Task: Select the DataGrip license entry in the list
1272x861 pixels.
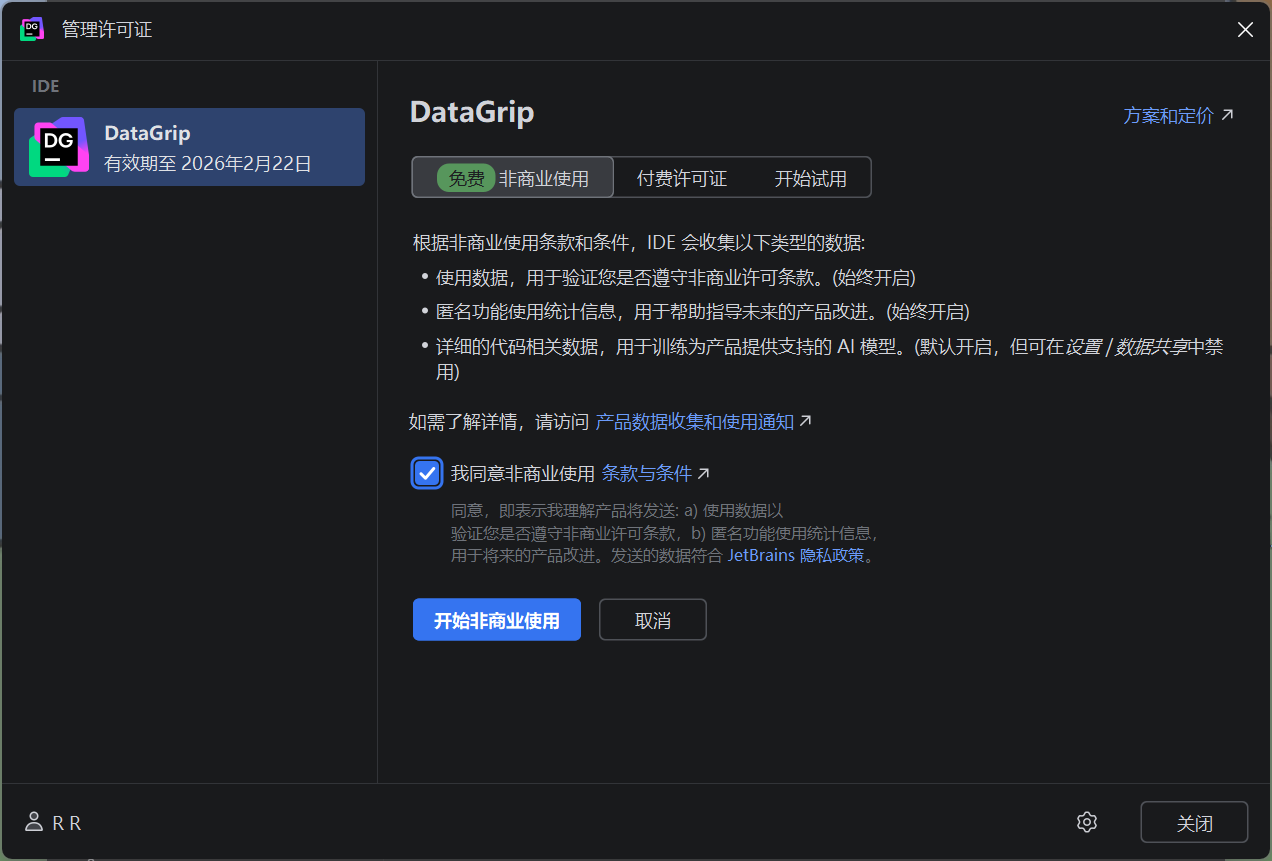Action: point(189,147)
